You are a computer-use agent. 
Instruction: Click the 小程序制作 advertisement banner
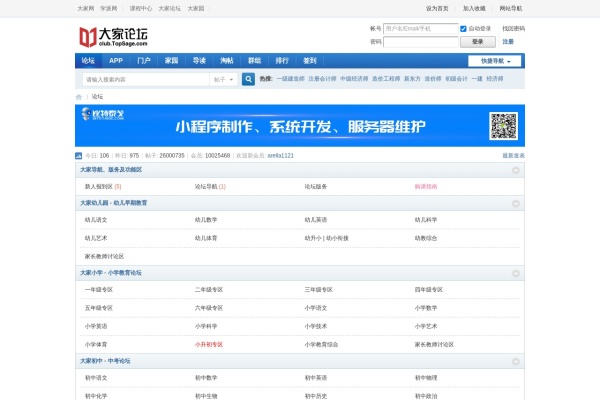coord(300,128)
